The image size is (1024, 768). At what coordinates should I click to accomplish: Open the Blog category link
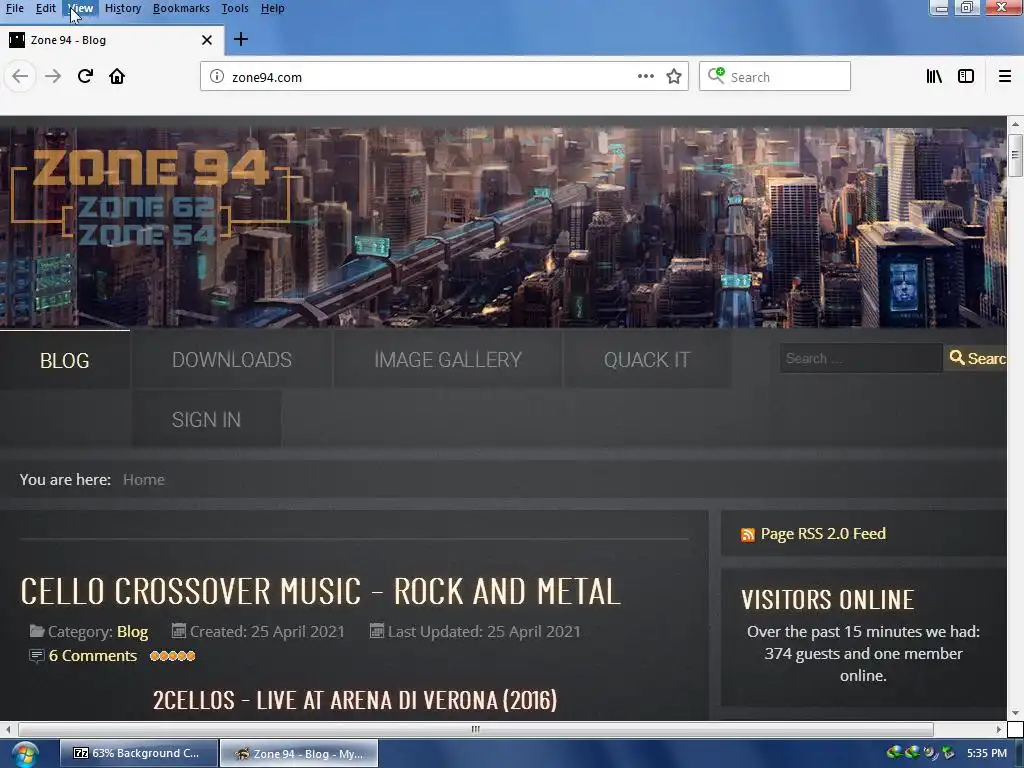(132, 632)
